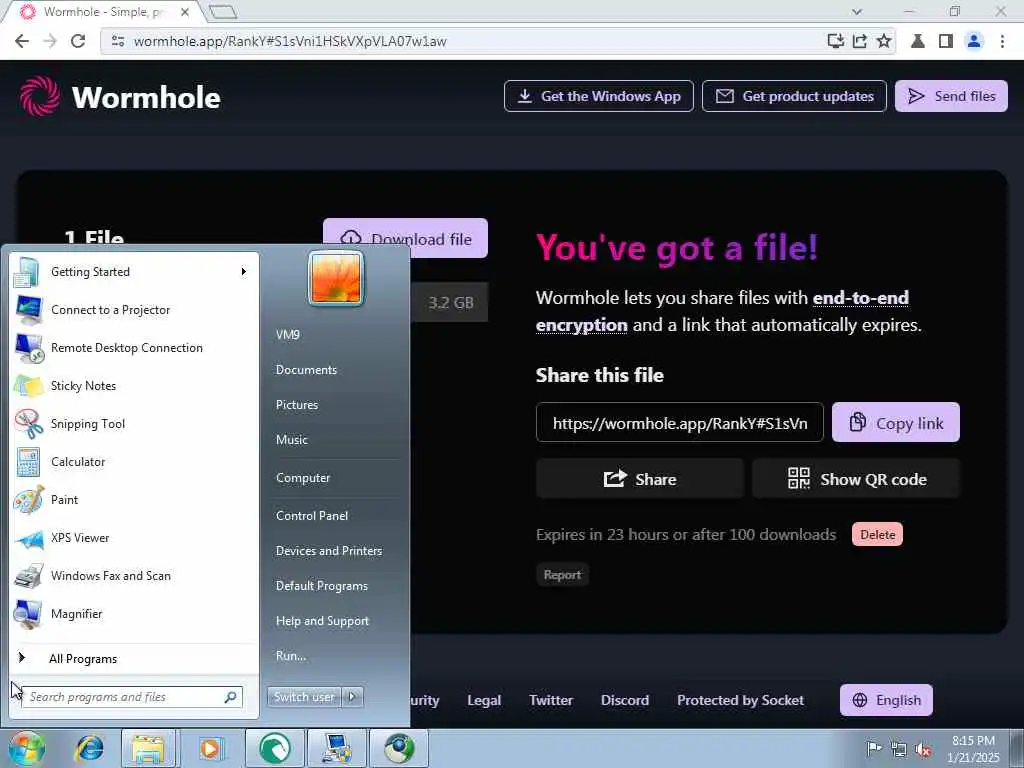
Task: Open the Twitter footer link
Action: pos(551,700)
